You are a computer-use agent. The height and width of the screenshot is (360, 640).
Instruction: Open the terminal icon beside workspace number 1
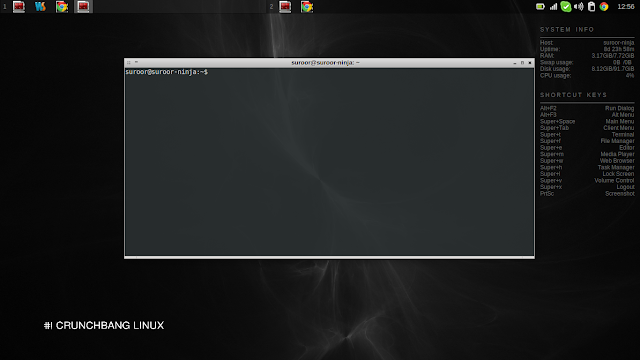tap(19, 7)
